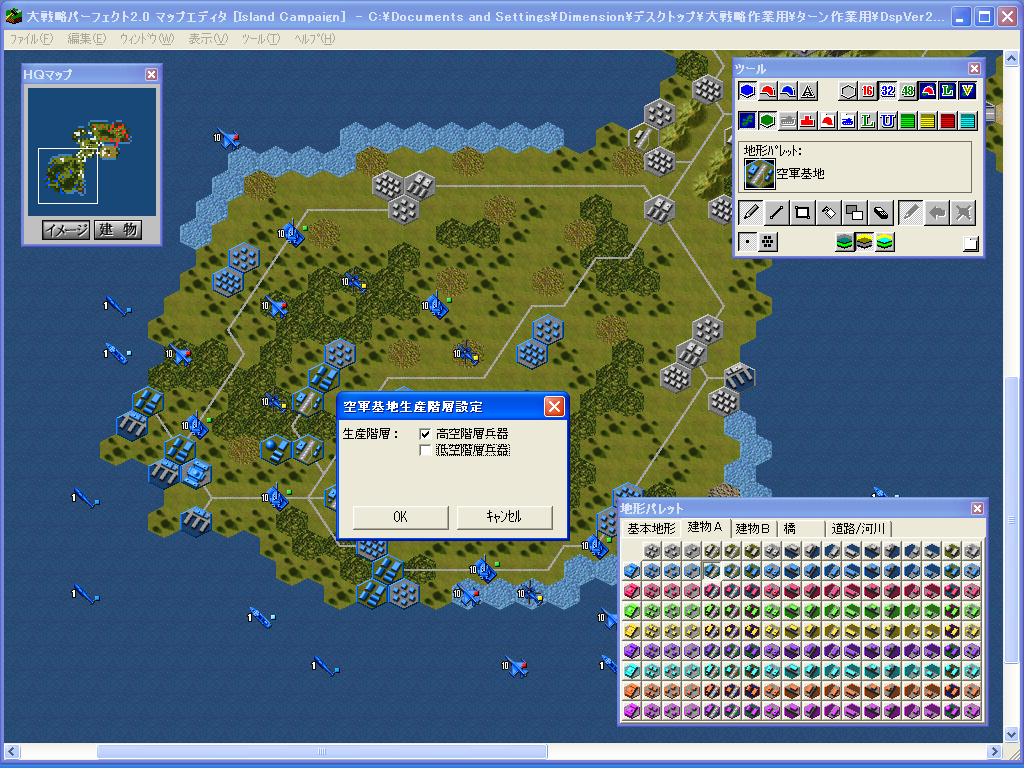Screen dimensions: 1024x768
Task: Select the gray hexagon grid icon
Action: [x=847, y=91]
